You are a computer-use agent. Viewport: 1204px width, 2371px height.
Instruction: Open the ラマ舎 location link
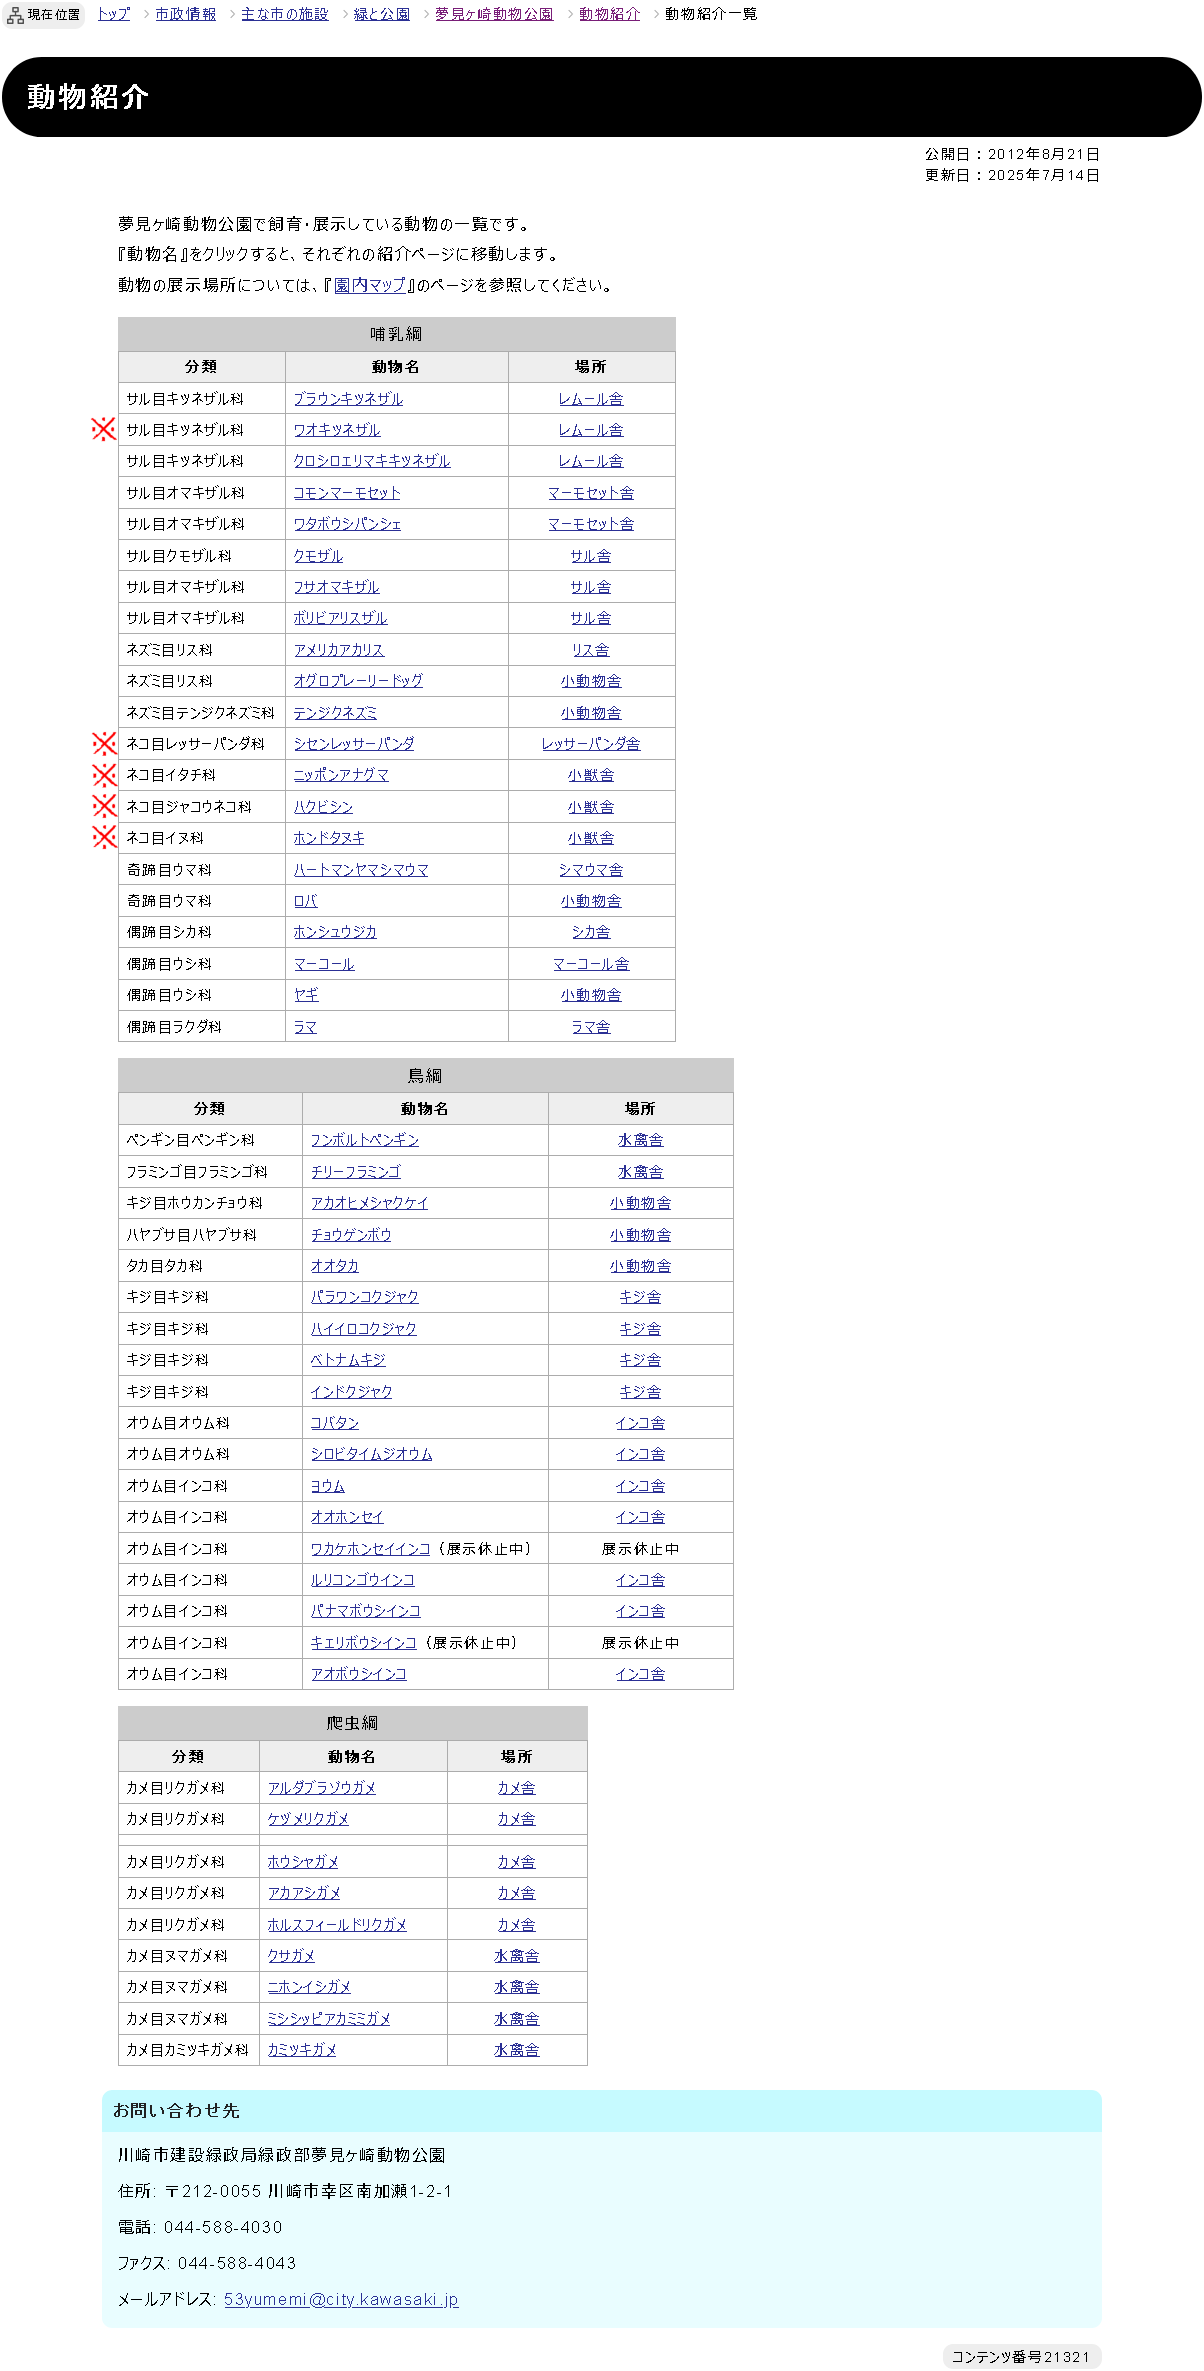591,1026
